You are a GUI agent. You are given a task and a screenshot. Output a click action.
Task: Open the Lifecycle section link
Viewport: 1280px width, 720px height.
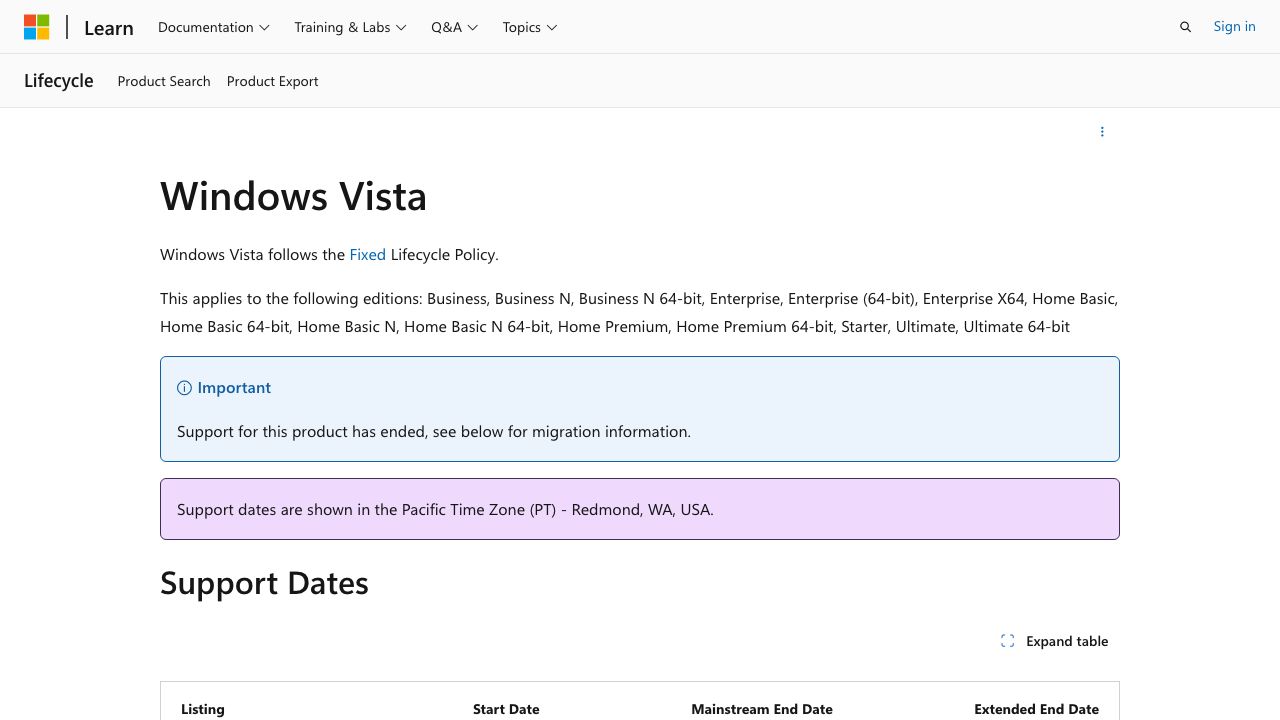59,81
